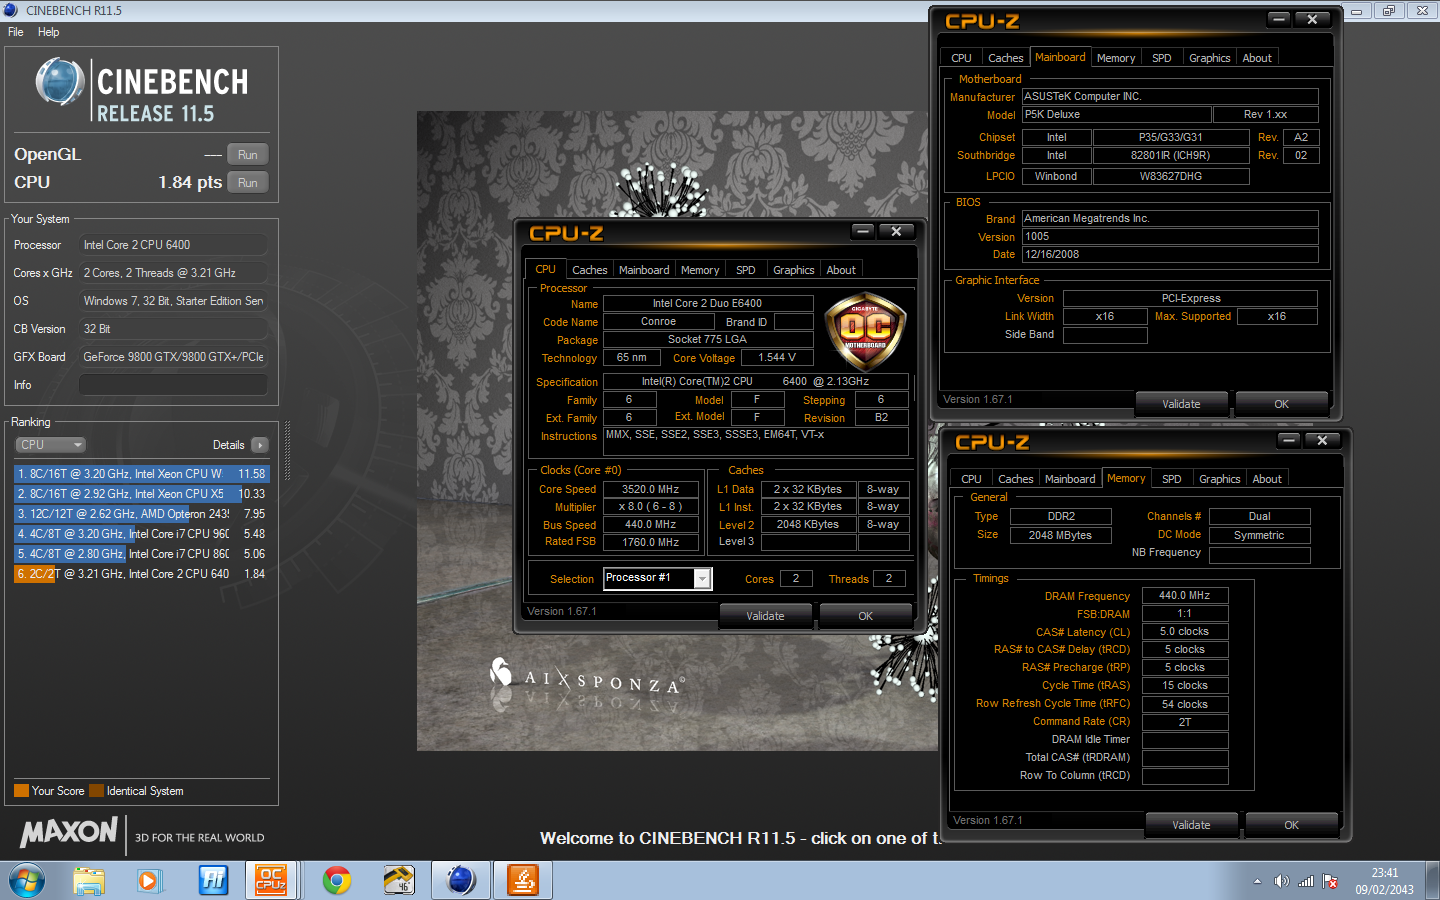Image resolution: width=1440 pixels, height=900 pixels.
Task: Click the DRAM Frequency value 440.0 MHz
Action: pyautogui.click(x=1185, y=595)
